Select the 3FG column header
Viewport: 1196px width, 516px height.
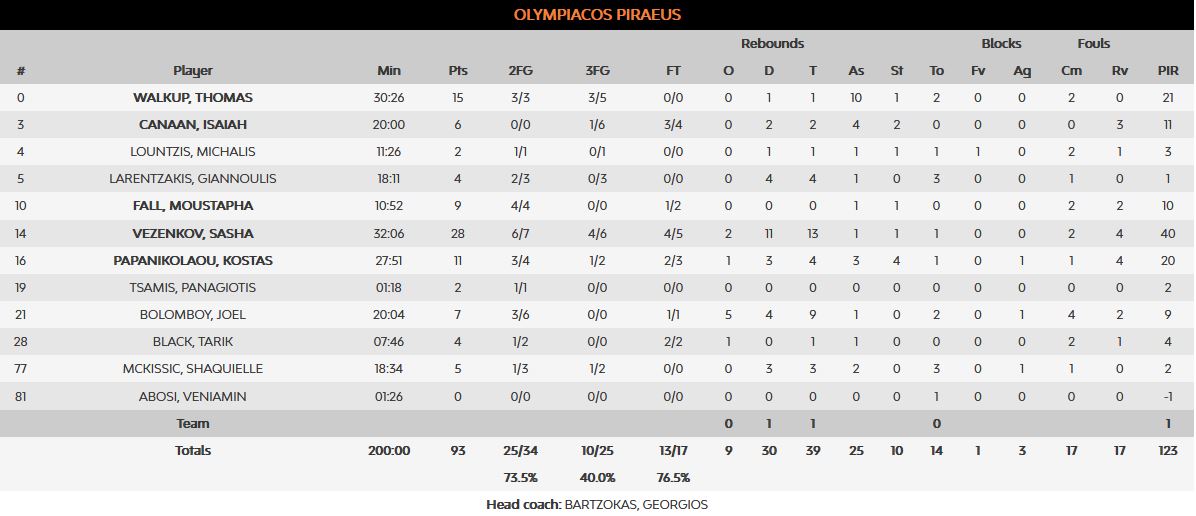pyautogui.click(x=597, y=71)
